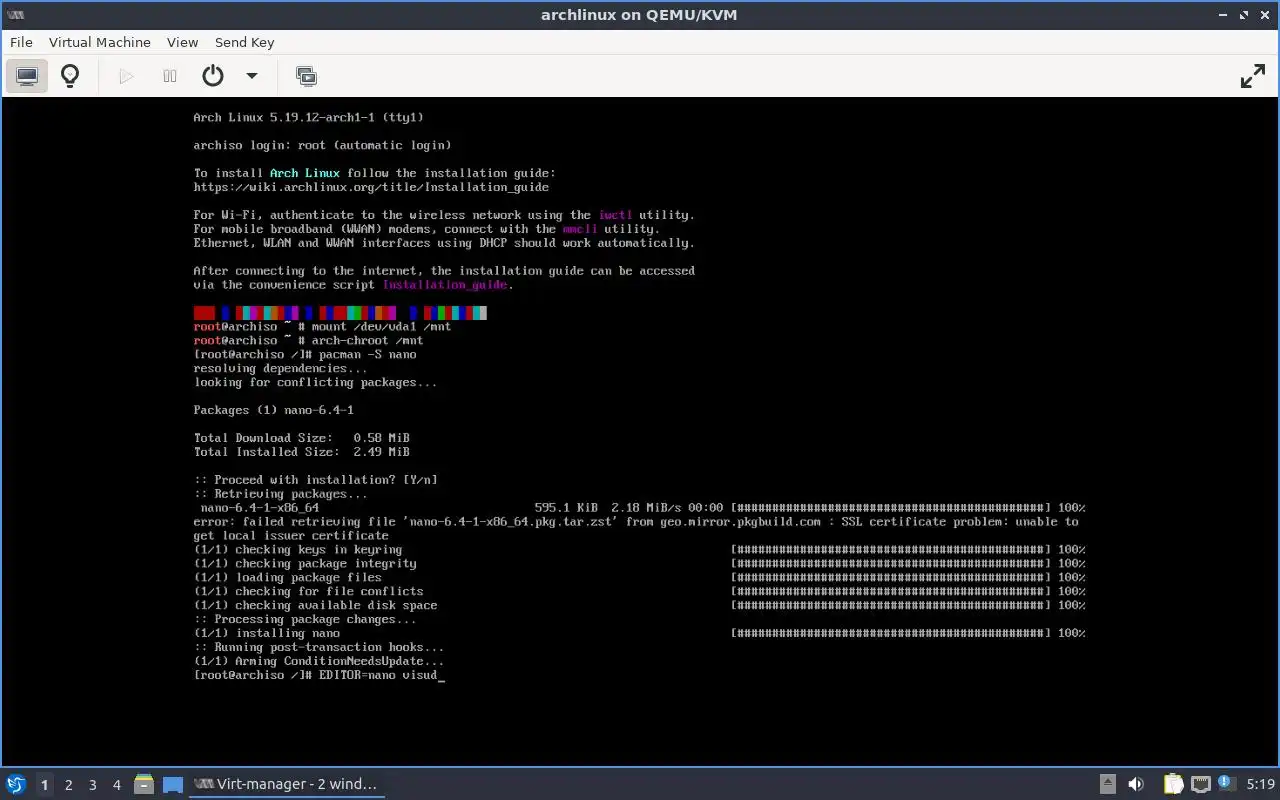Viewport: 1280px width, 800px height.
Task: Open the clipboard manager tray icon
Action: coord(1173,784)
